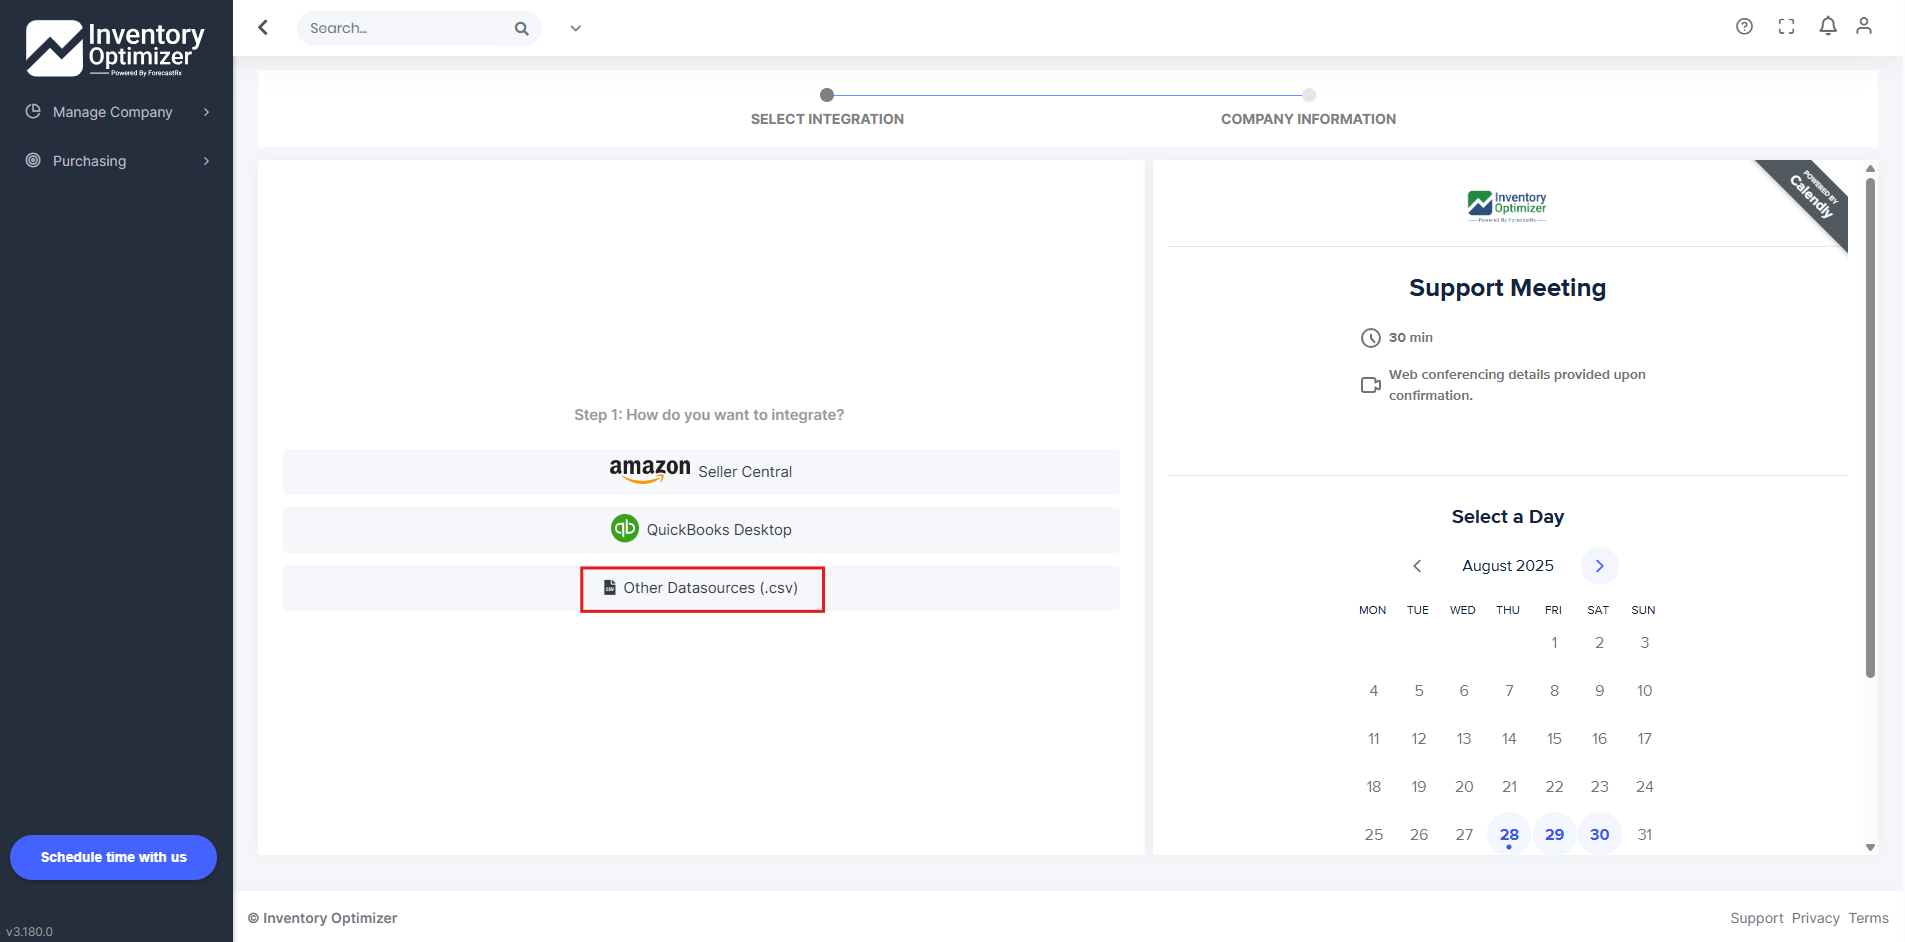1905x942 pixels.
Task: Select August 28 in calendar
Action: [x=1509, y=834]
